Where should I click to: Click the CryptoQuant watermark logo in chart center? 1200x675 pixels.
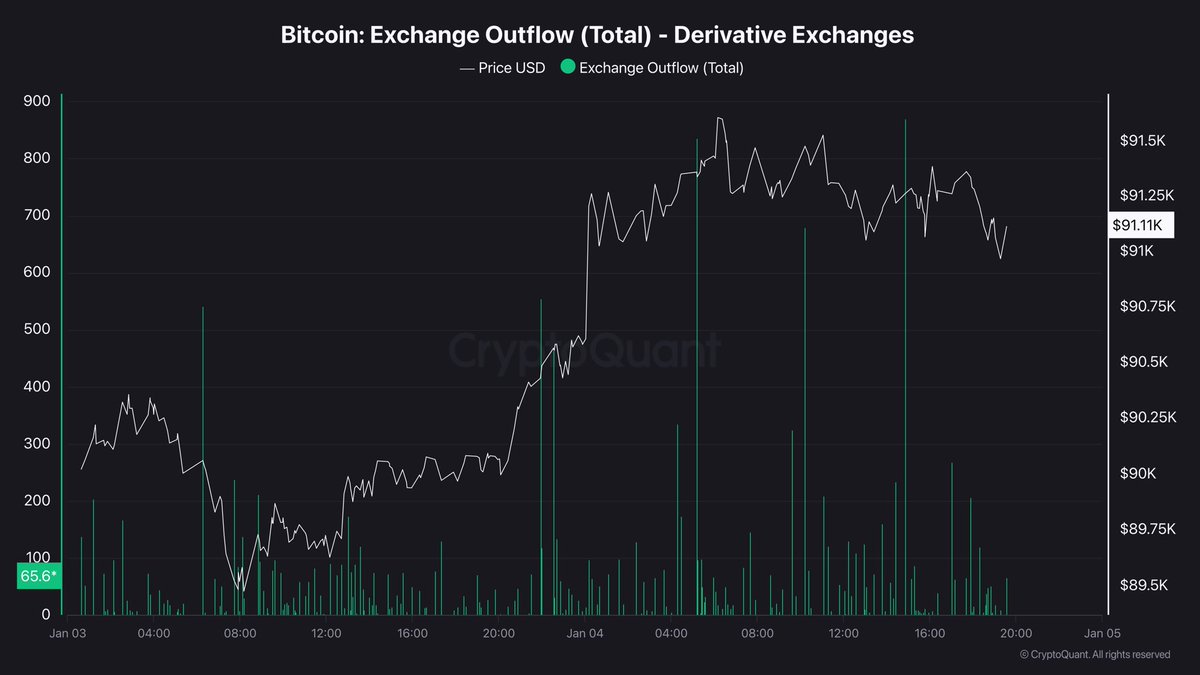tap(584, 350)
